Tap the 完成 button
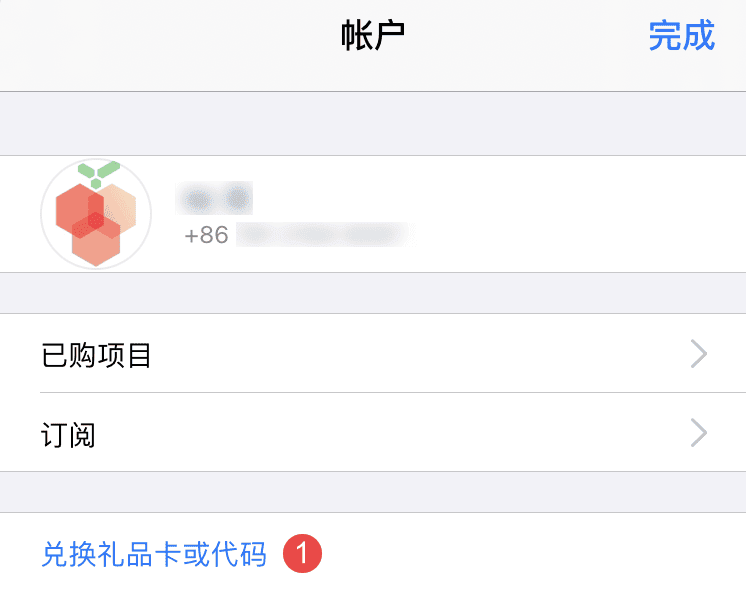Image resolution: width=746 pixels, height=589 pixels. [681, 36]
